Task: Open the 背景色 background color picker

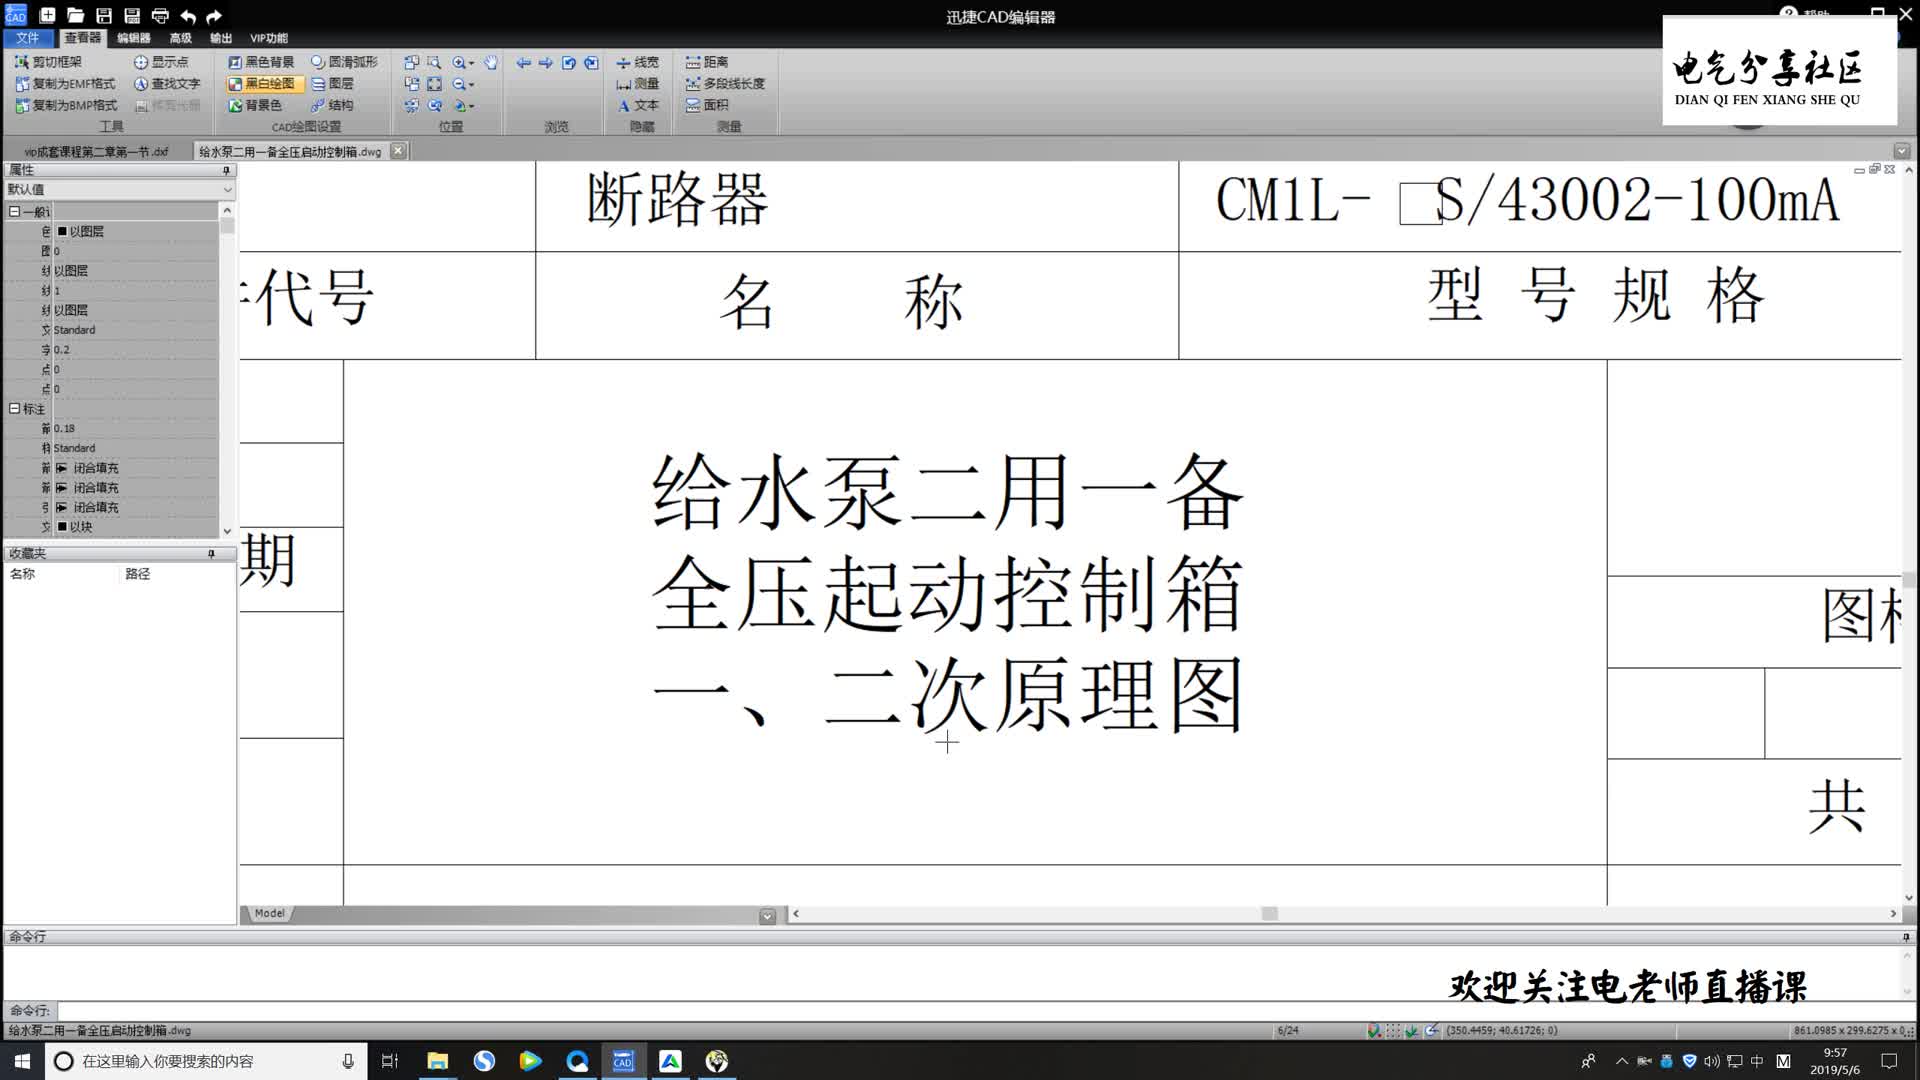Action: click(x=255, y=105)
